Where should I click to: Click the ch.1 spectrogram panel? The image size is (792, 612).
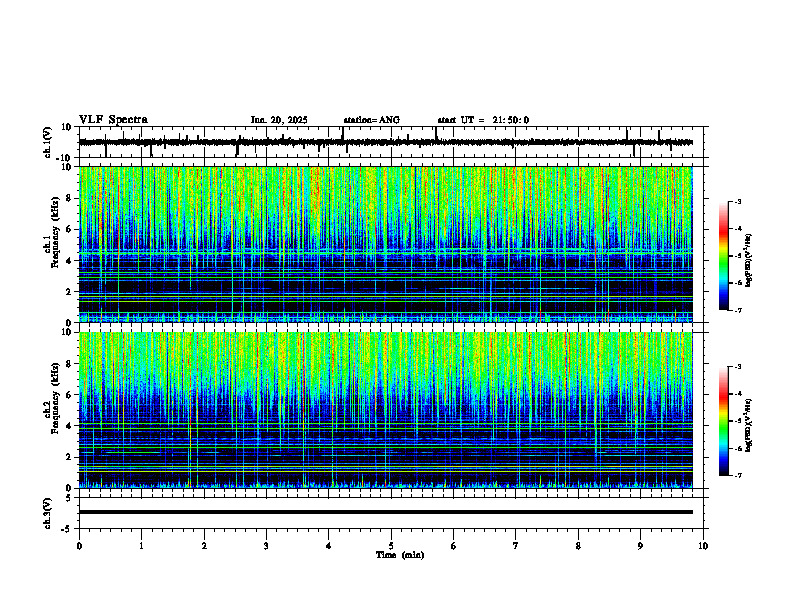(386, 244)
